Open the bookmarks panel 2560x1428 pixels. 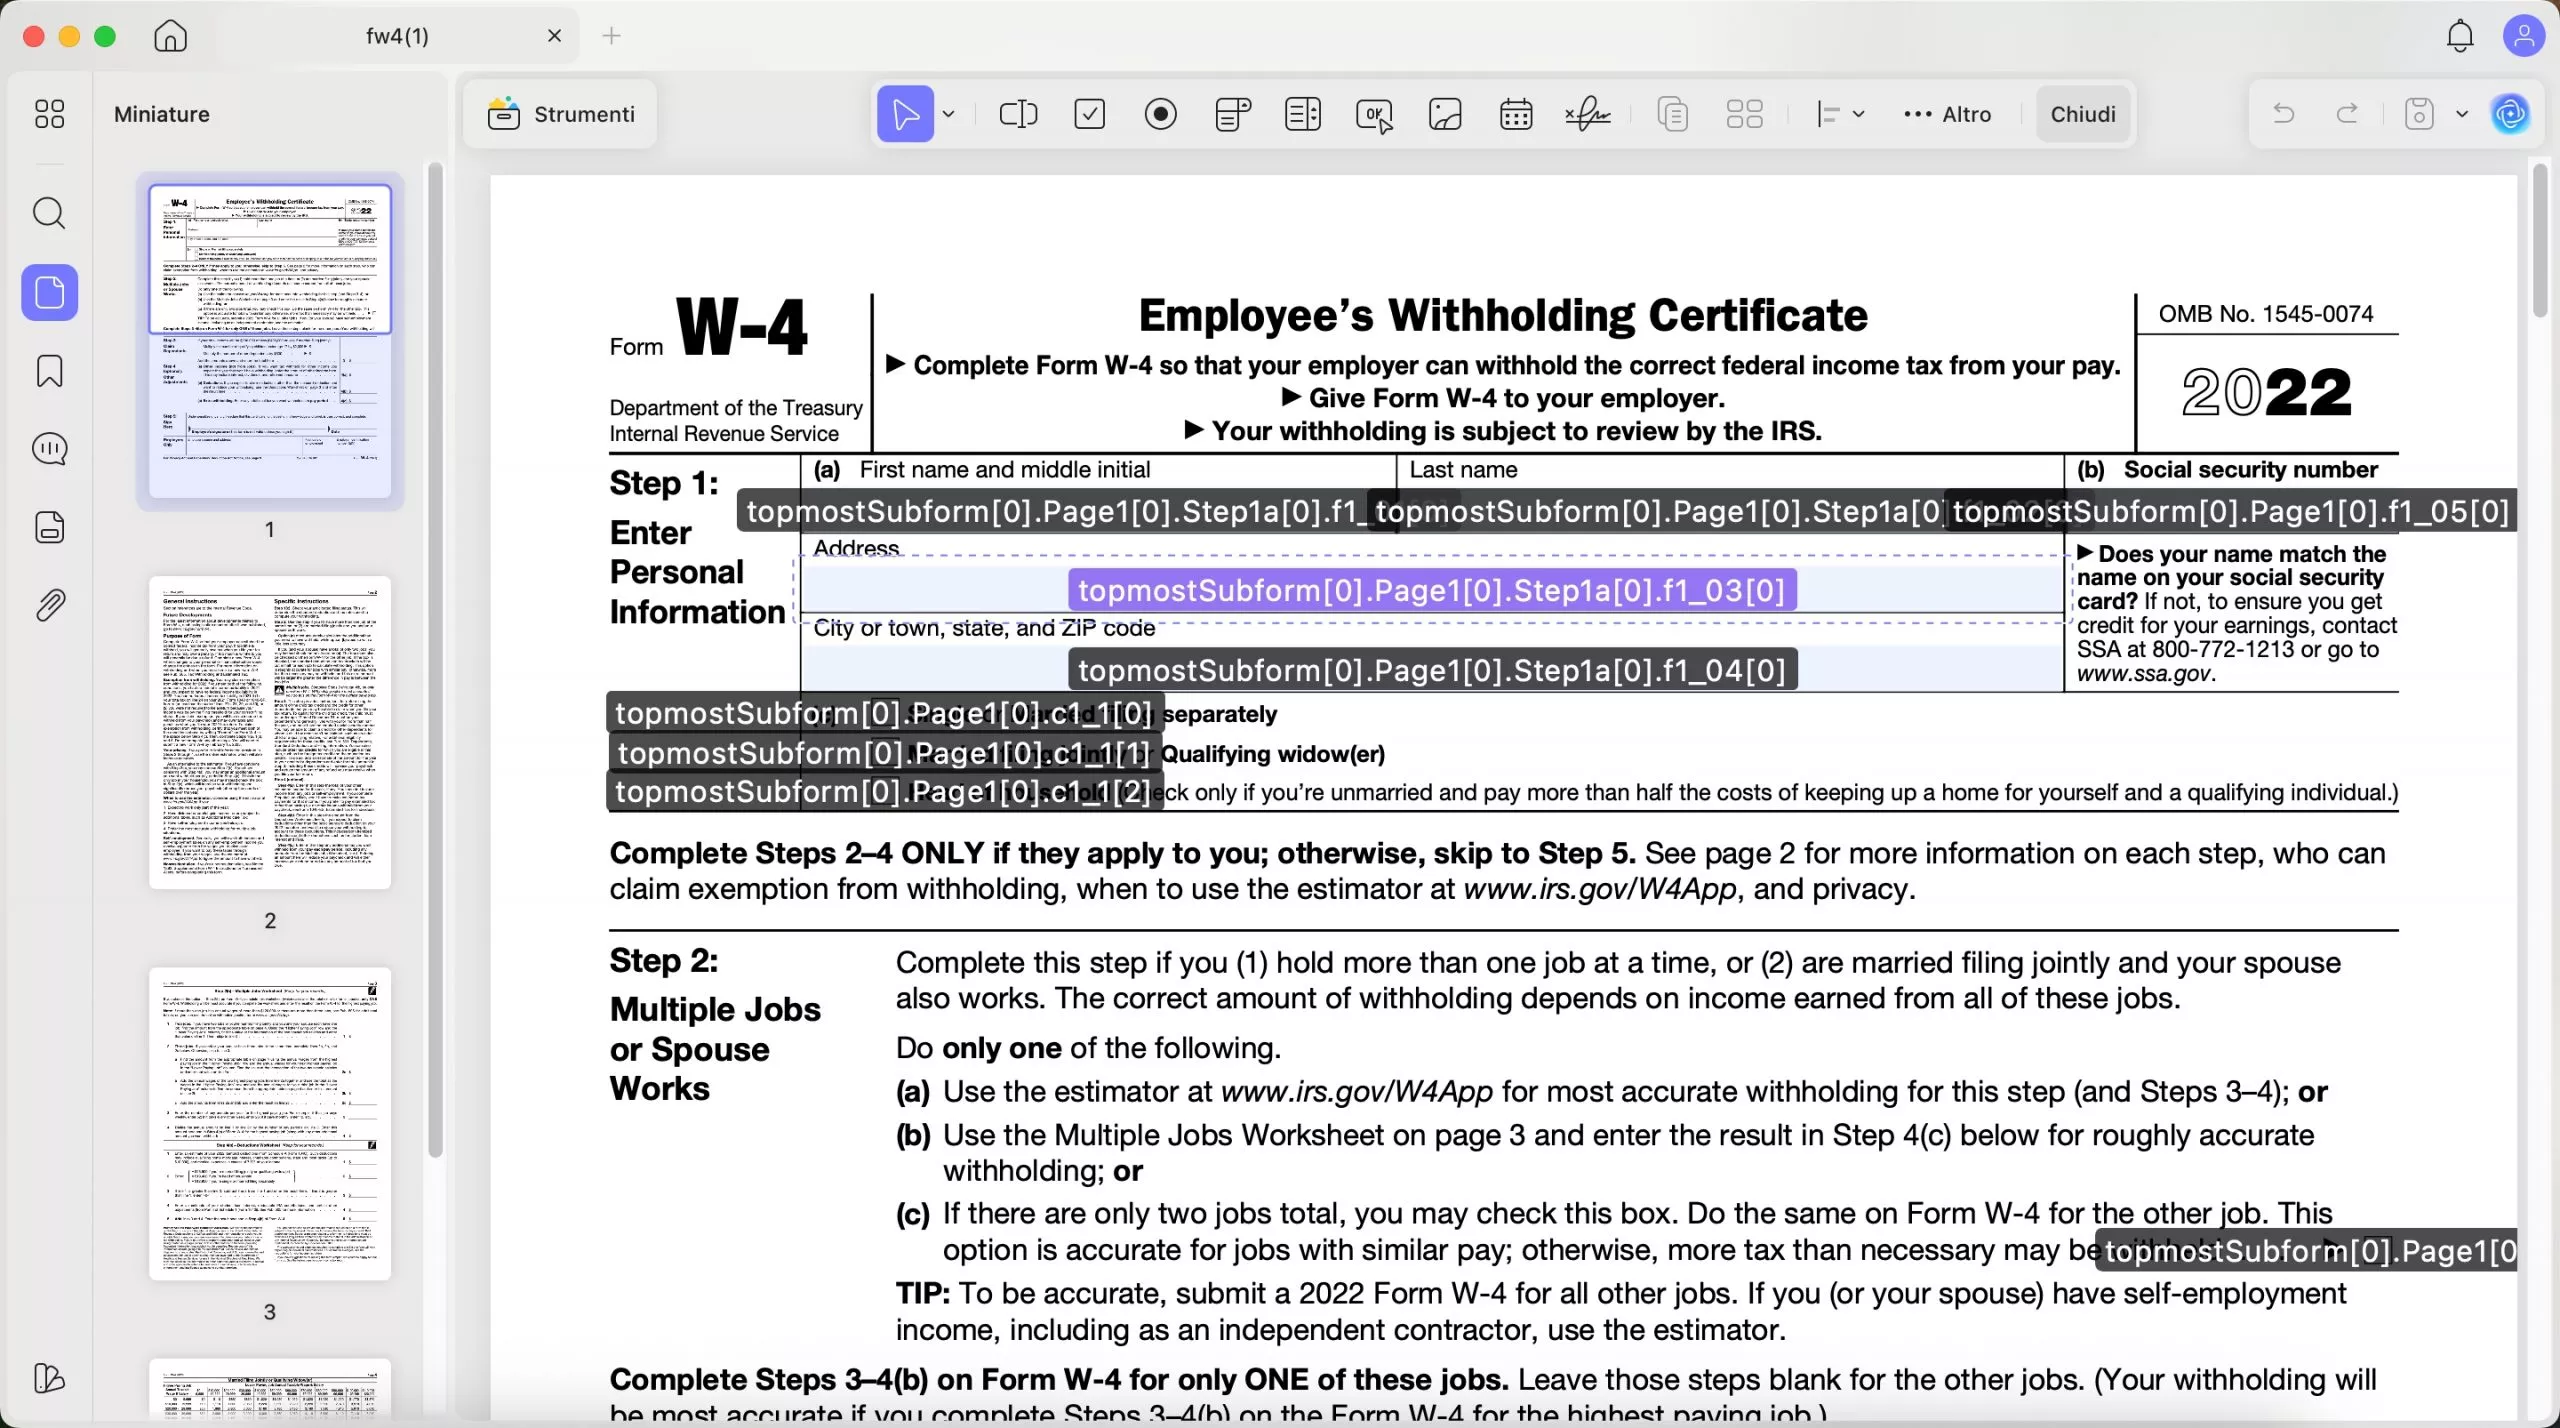point(49,371)
